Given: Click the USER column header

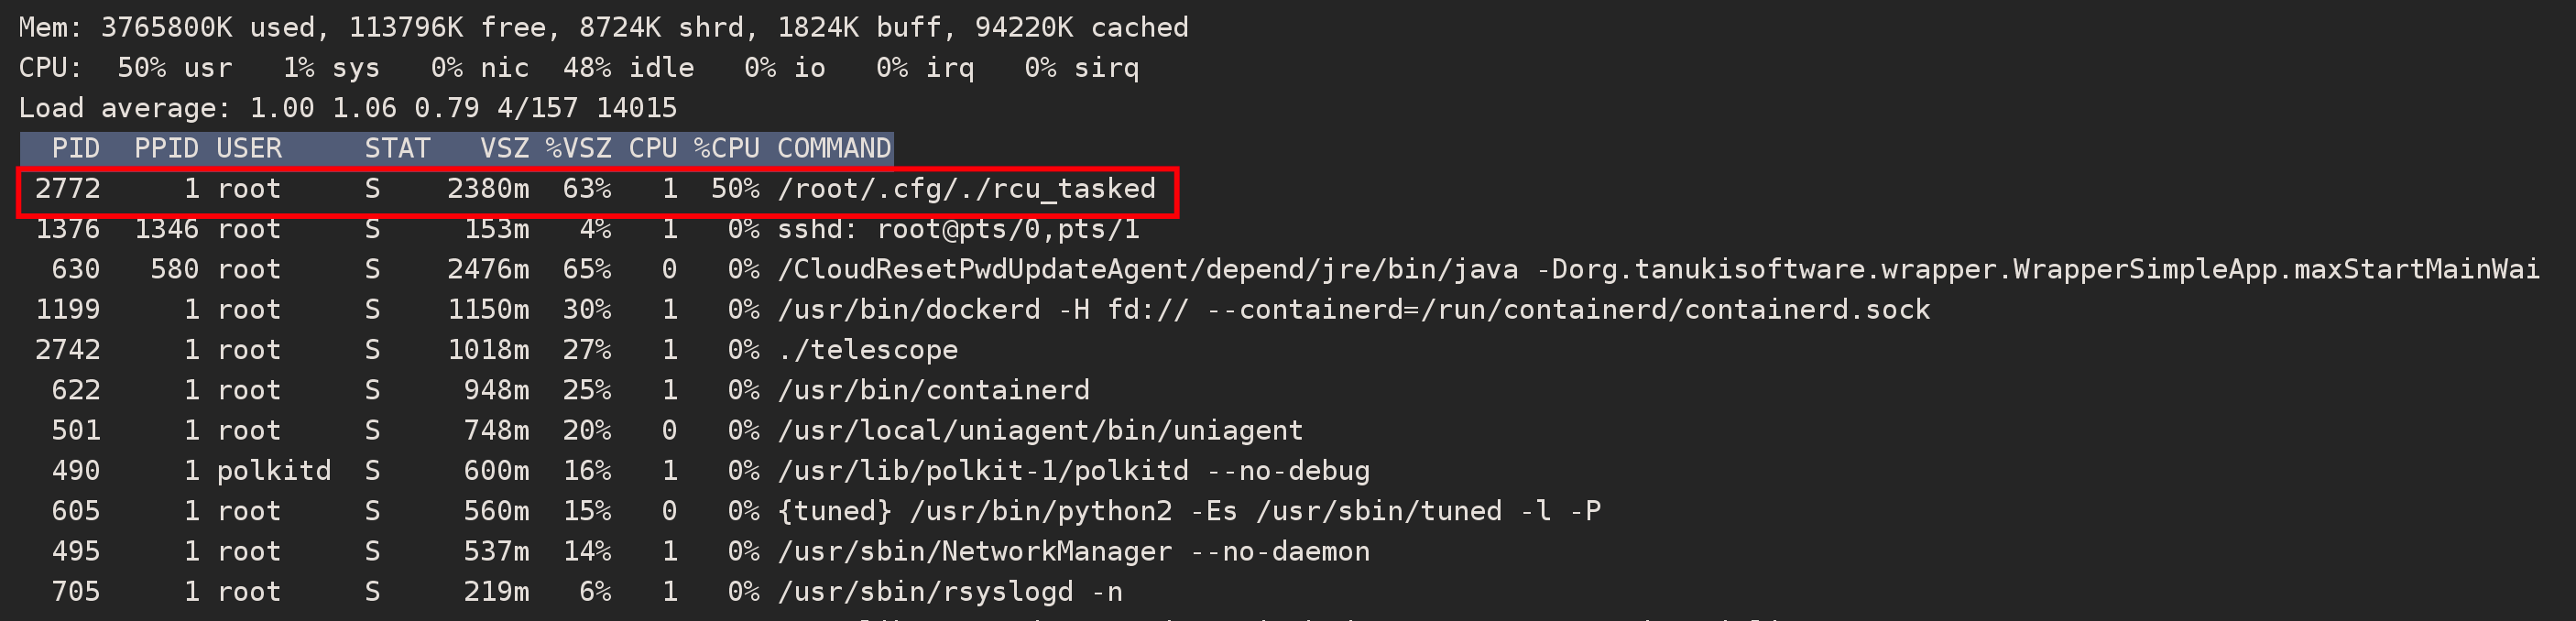Looking at the screenshot, I should click(x=249, y=149).
